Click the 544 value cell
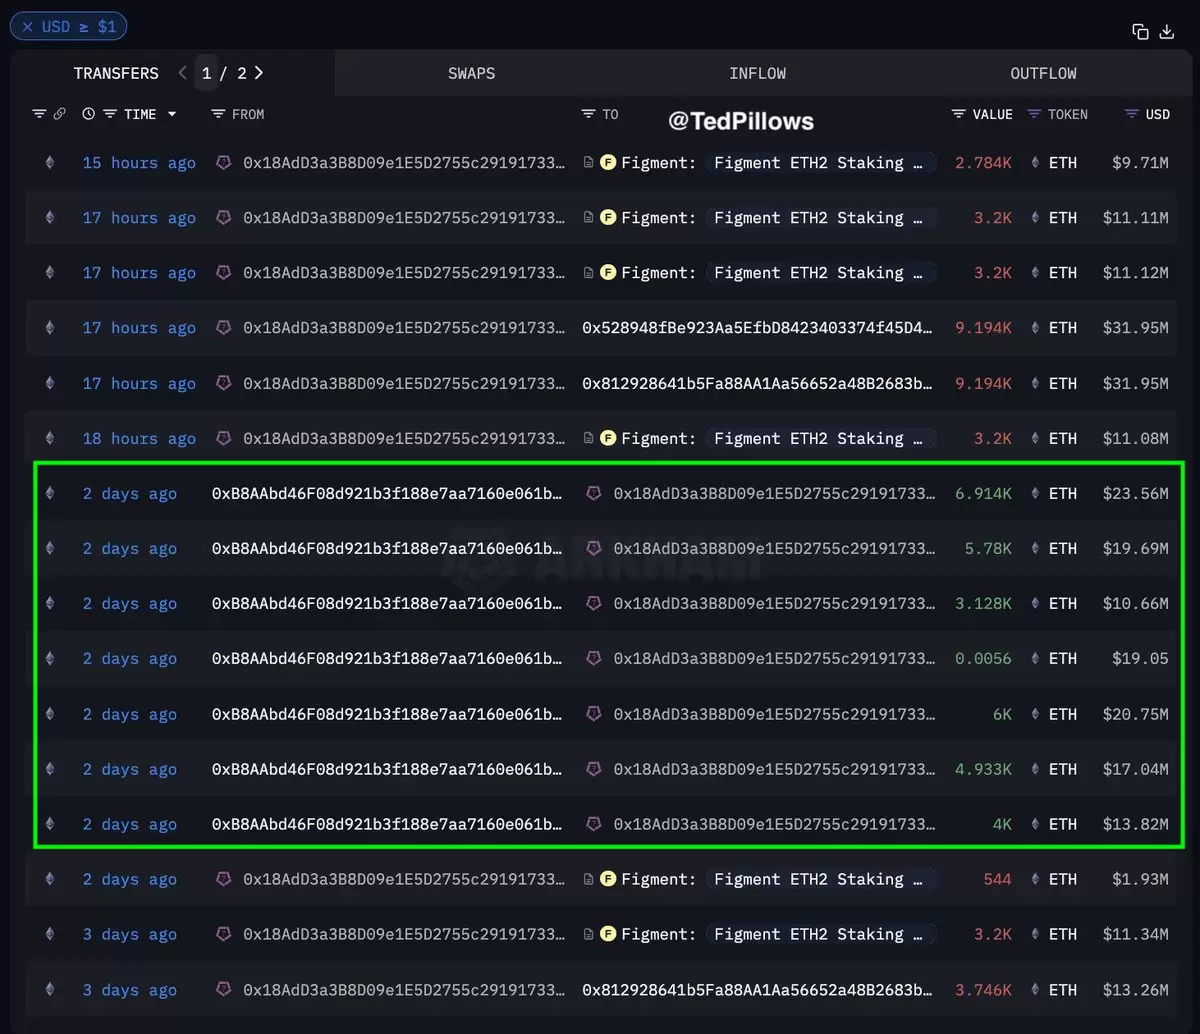This screenshot has width=1200, height=1034. pos(997,880)
